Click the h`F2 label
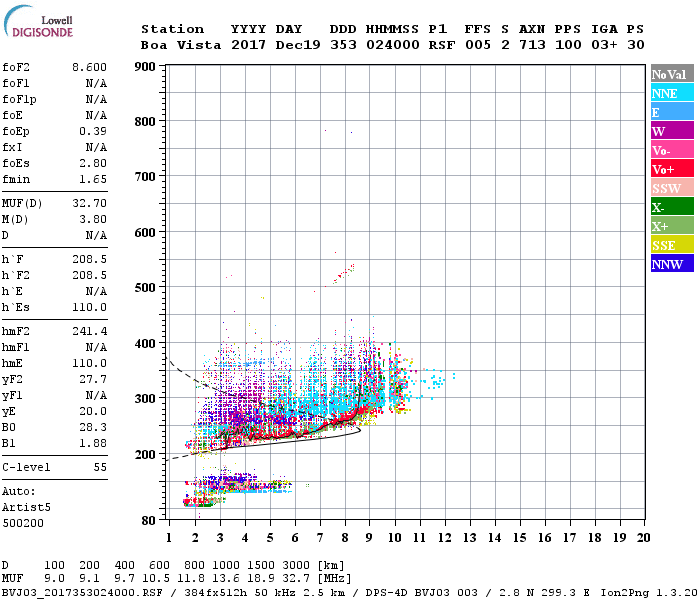The image size is (700, 600). (x=16, y=275)
